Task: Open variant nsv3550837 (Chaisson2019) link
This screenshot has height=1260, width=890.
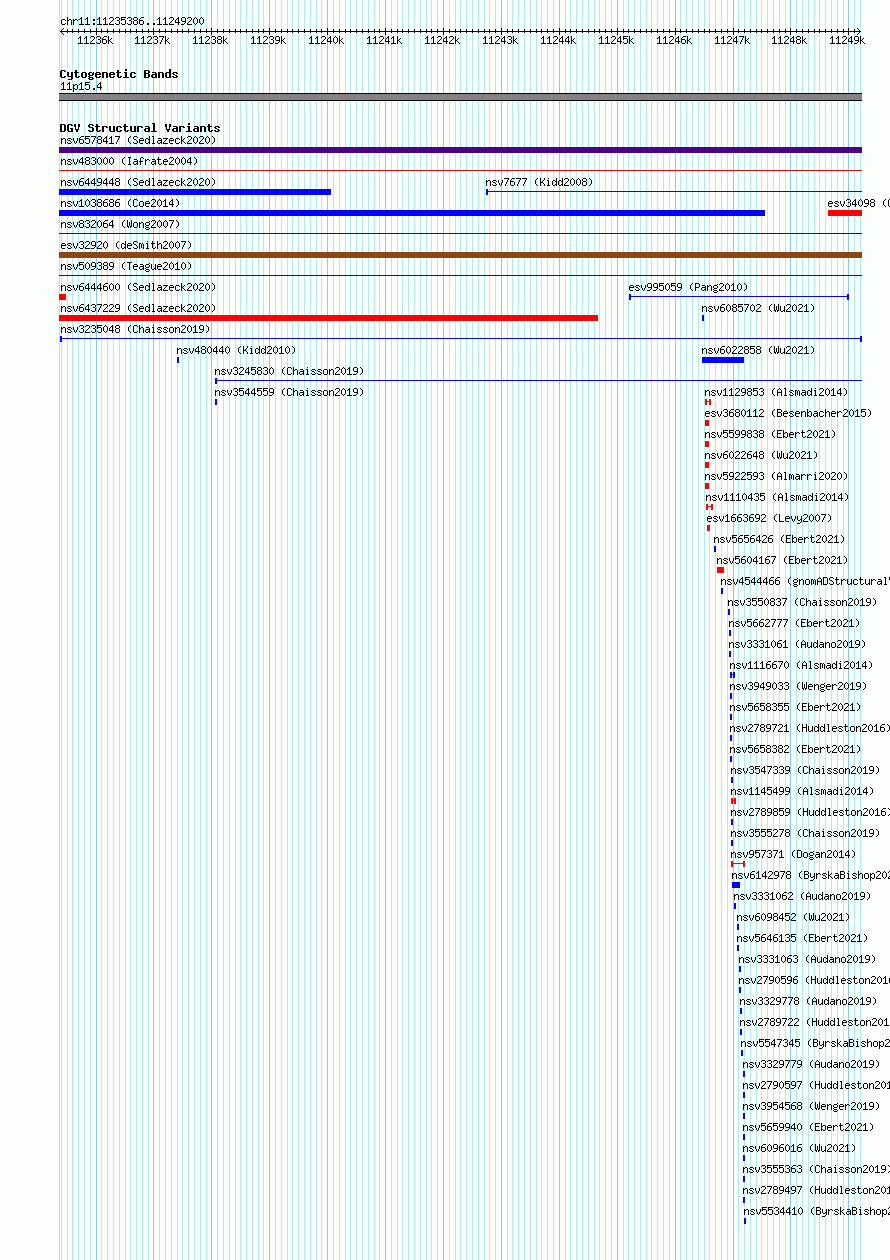Action: pos(802,602)
